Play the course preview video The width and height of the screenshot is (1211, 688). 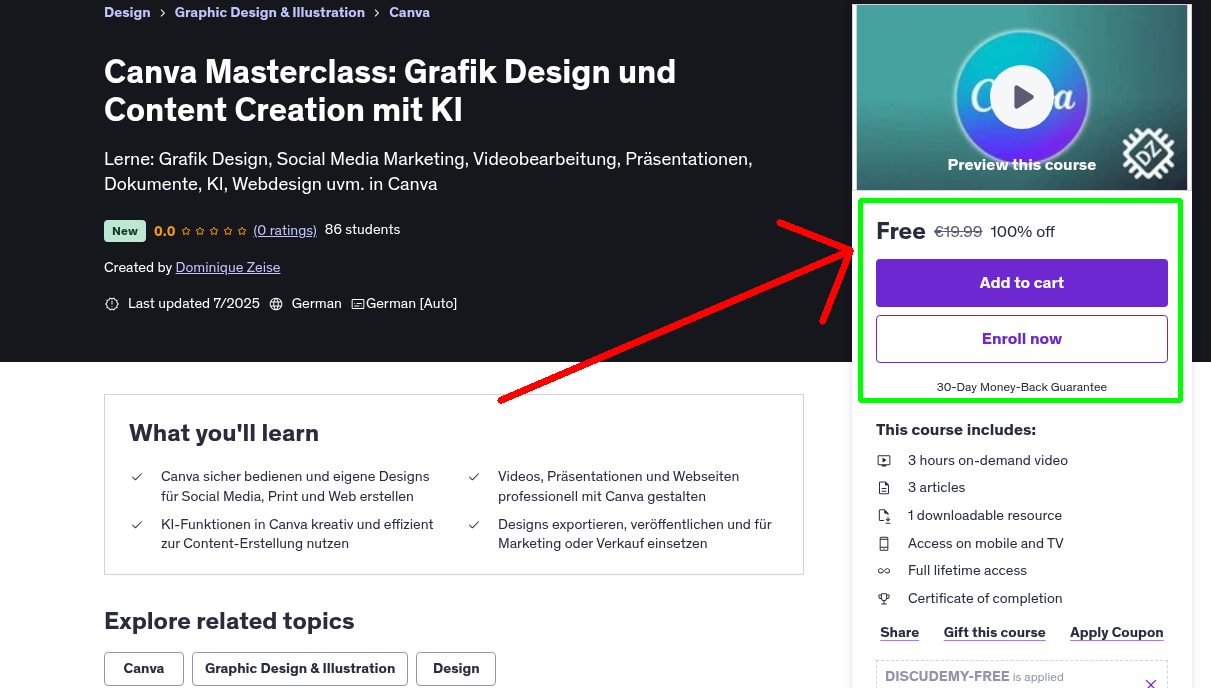coord(1020,96)
